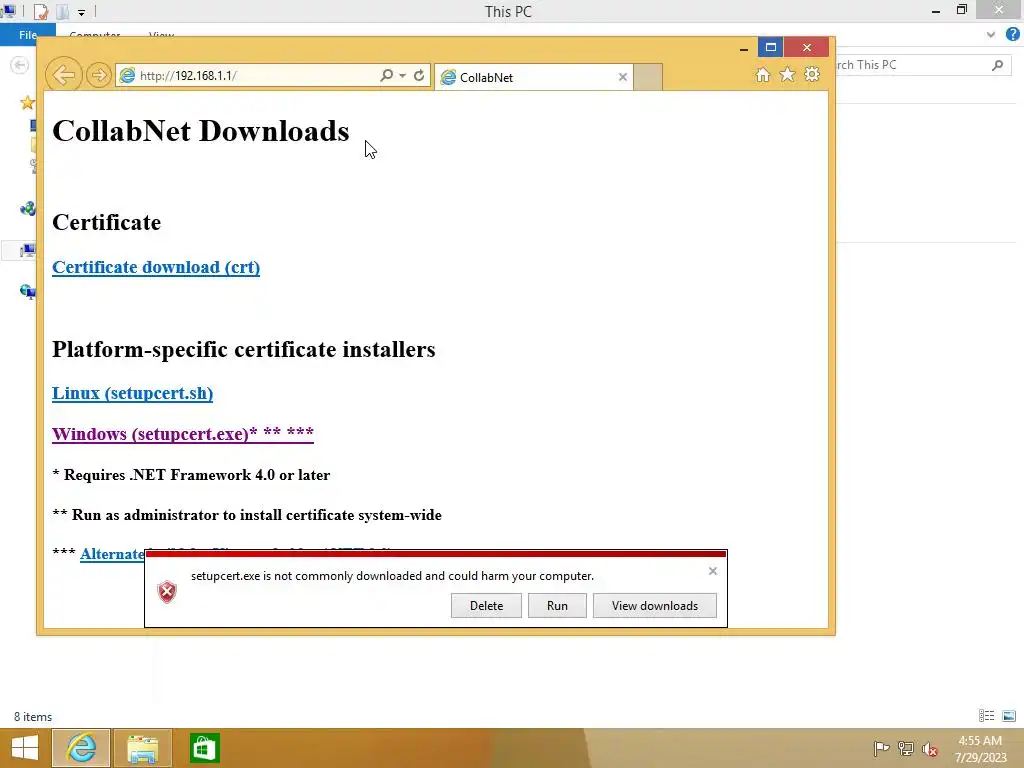Open Action Center flag in system tray
1024x768 pixels.
[x=881, y=748]
